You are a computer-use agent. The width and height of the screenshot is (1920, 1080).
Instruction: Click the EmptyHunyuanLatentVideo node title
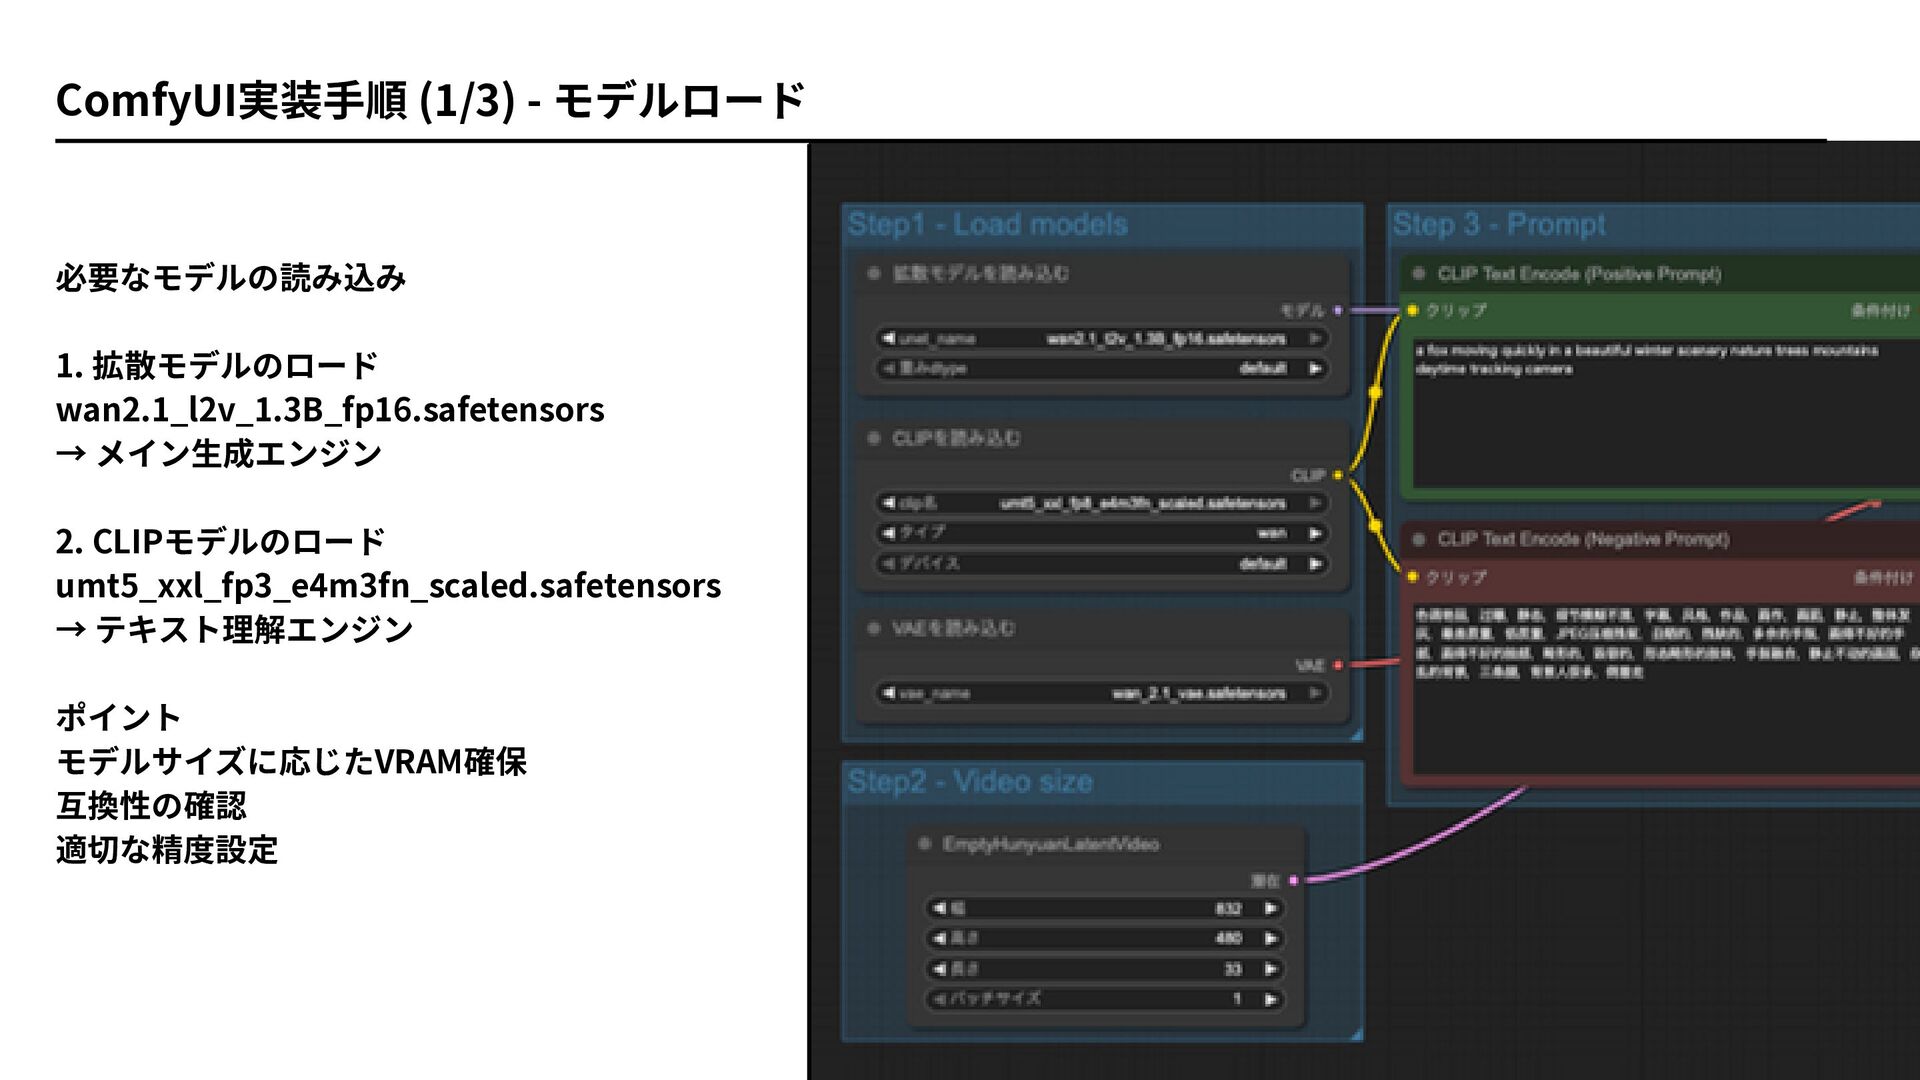1051,844
